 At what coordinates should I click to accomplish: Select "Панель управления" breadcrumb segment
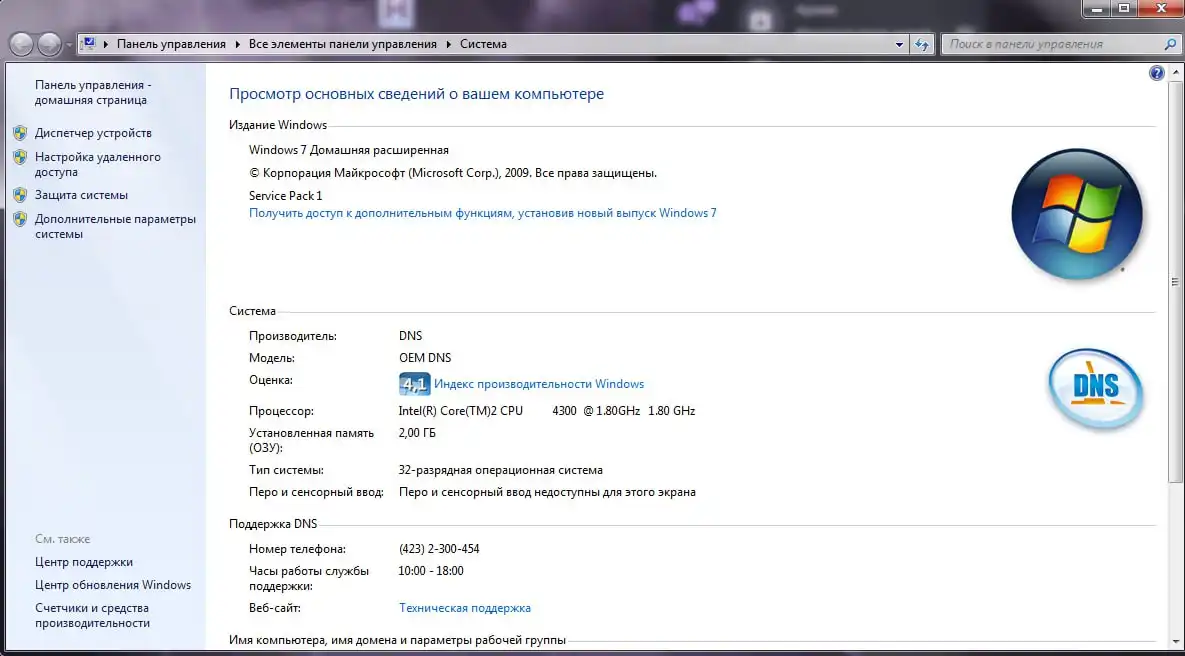pos(171,44)
